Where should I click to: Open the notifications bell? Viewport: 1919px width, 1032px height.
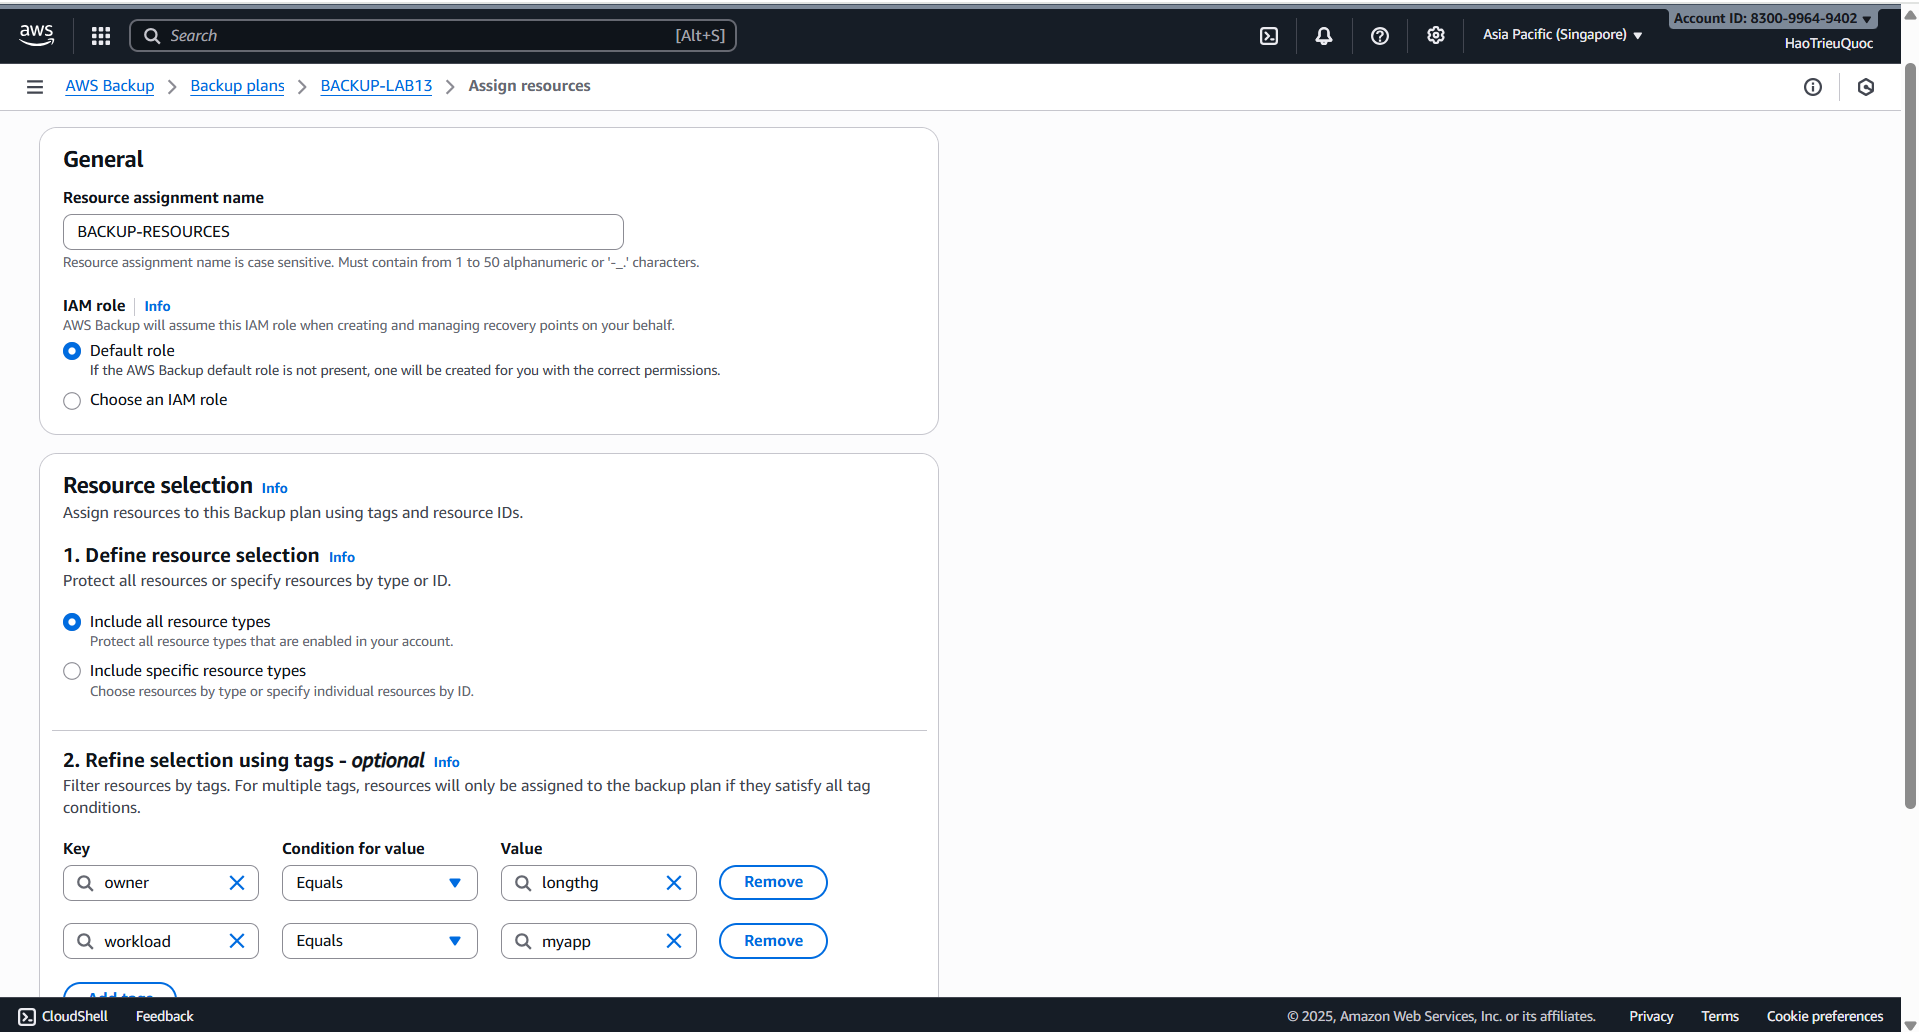coord(1323,35)
